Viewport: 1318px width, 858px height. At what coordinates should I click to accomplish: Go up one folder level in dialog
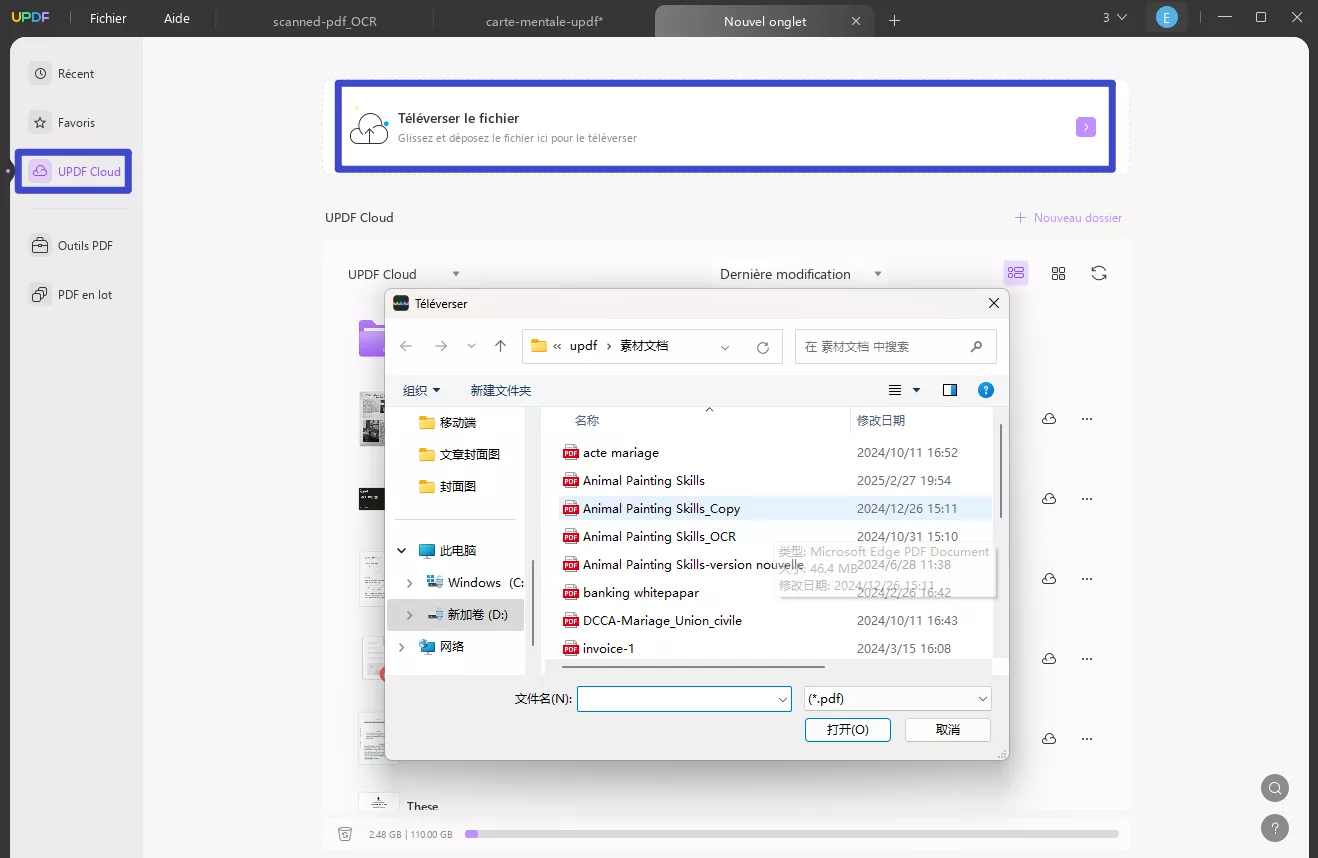click(501, 346)
